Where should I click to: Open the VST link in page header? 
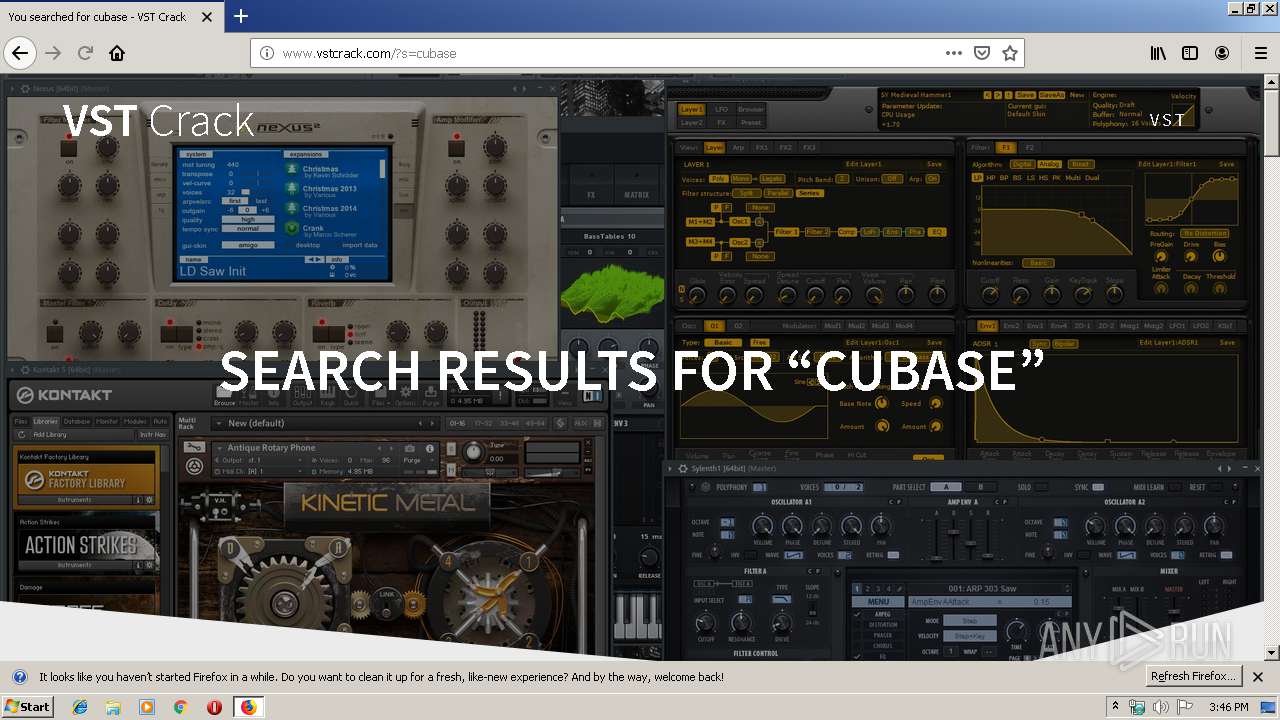(1167, 120)
